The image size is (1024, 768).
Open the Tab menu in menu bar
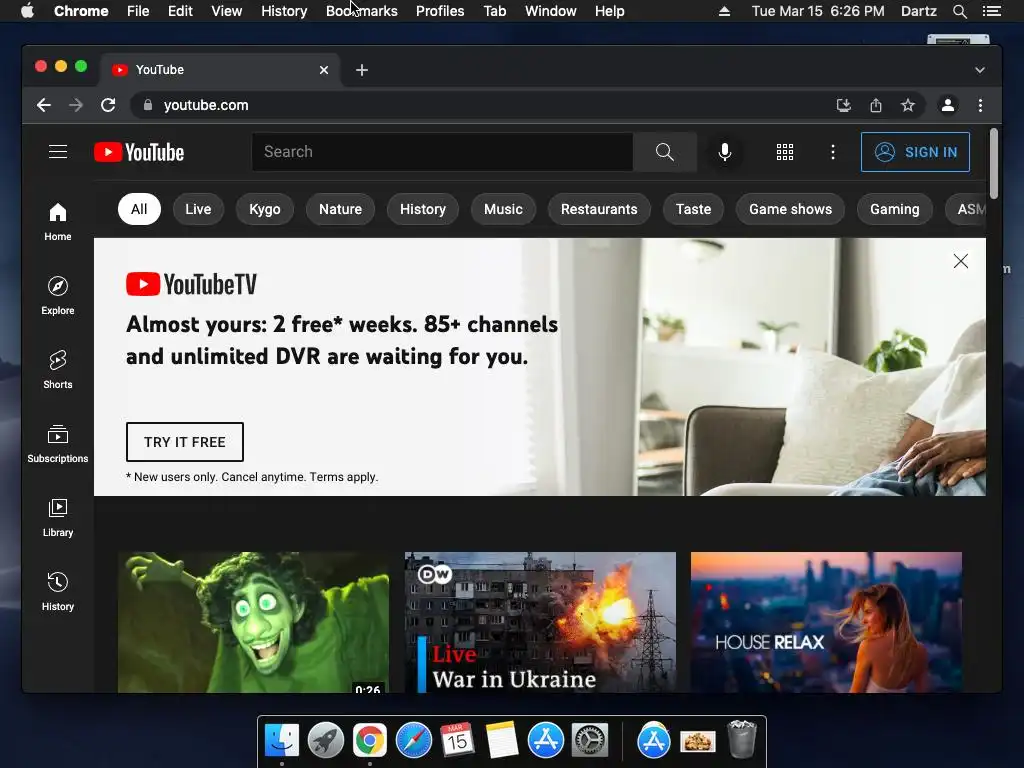click(x=494, y=11)
